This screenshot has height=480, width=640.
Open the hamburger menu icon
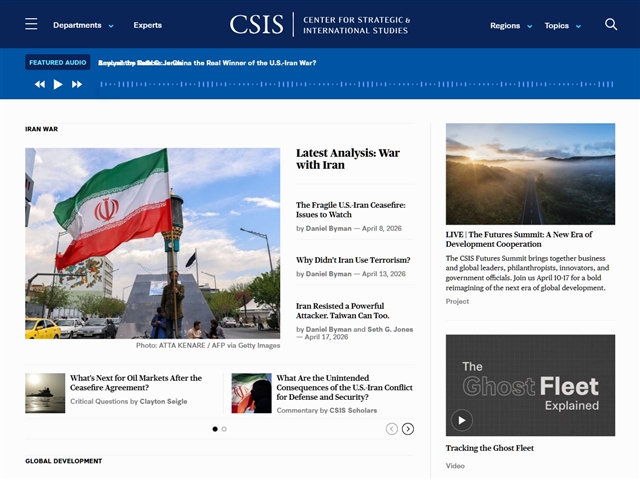point(31,24)
